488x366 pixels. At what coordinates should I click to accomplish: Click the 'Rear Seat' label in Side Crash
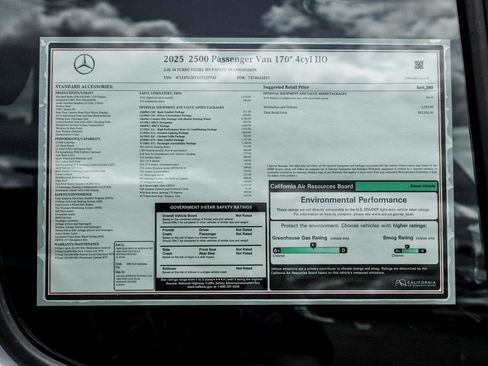click(207, 253)
